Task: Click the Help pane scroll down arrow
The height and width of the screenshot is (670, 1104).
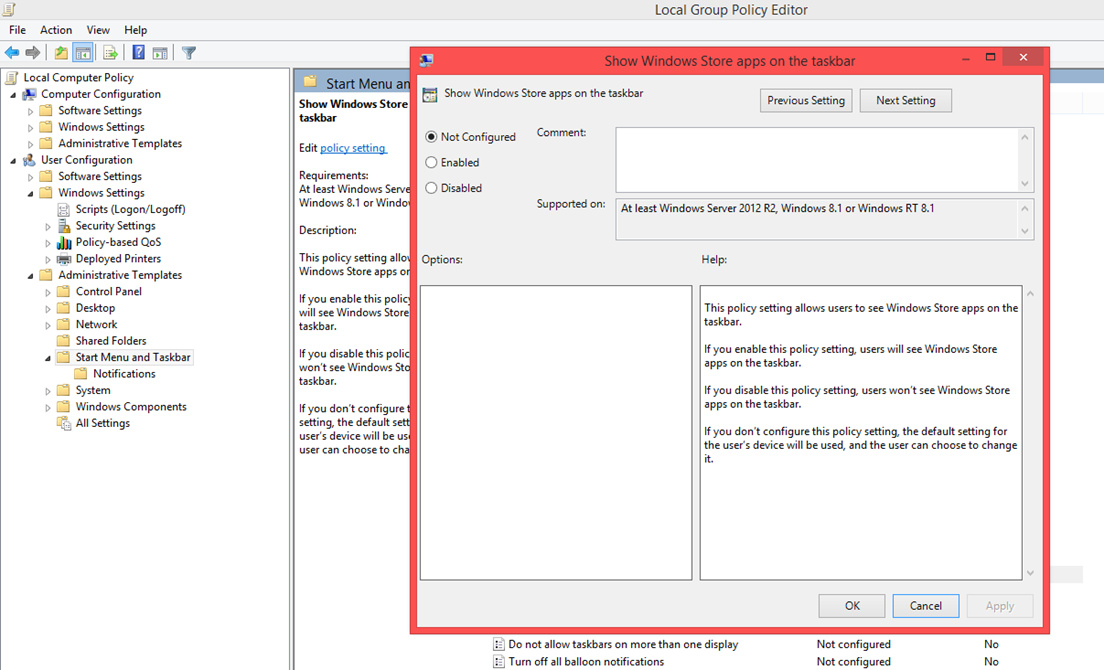Action: click(x=1030, y=573)
